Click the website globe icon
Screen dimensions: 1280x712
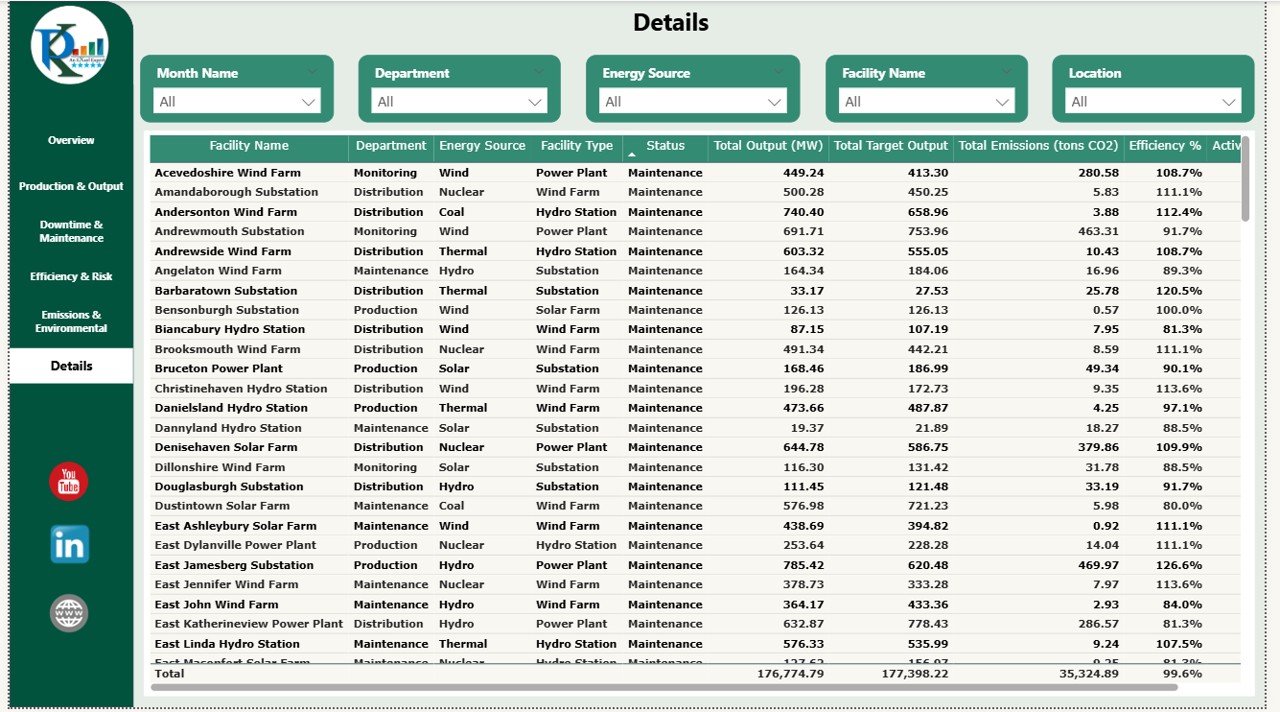click(69, 613)
